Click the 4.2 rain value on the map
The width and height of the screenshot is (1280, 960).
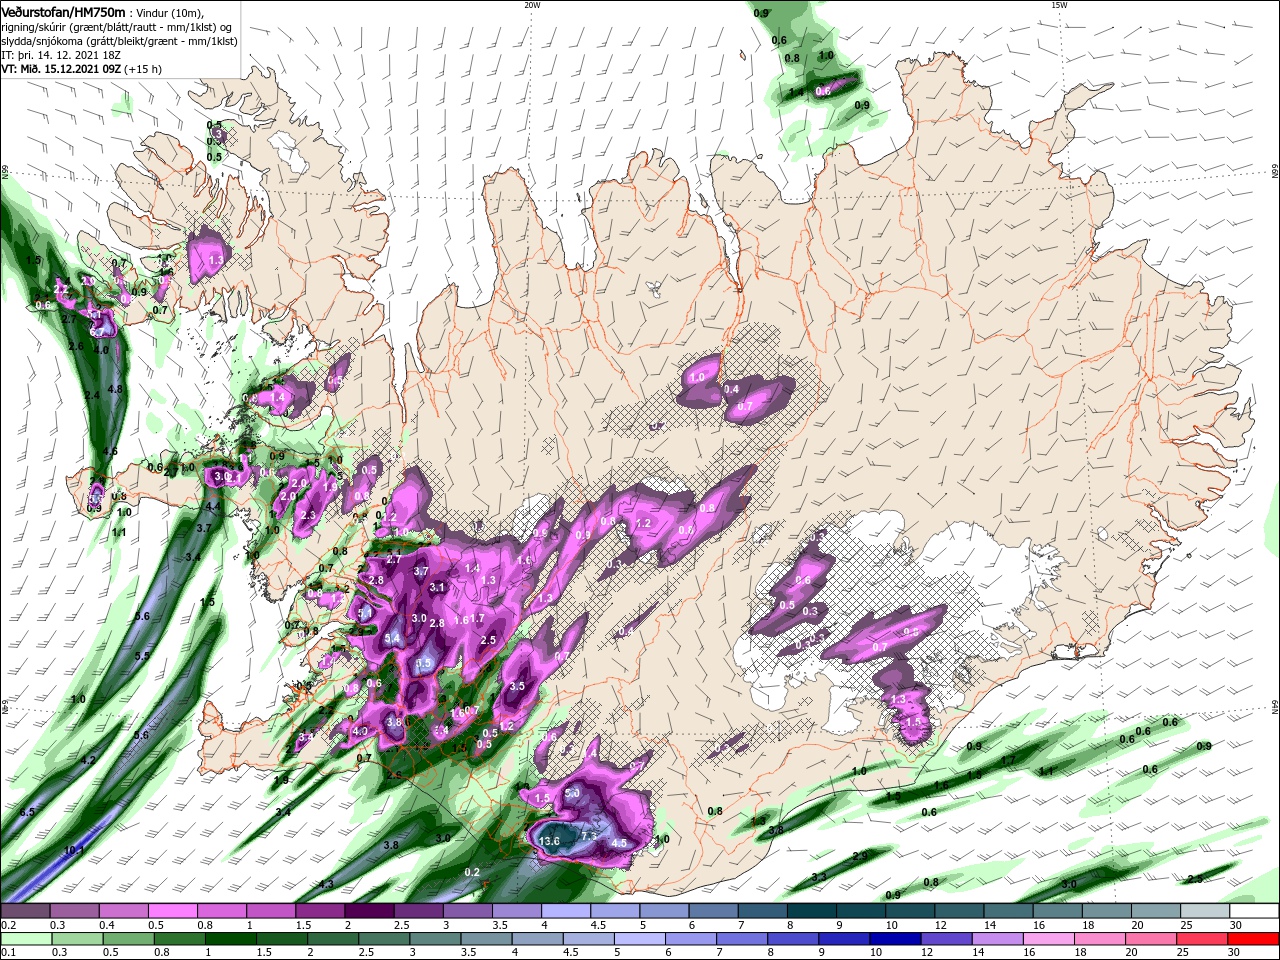click(88, 760)
